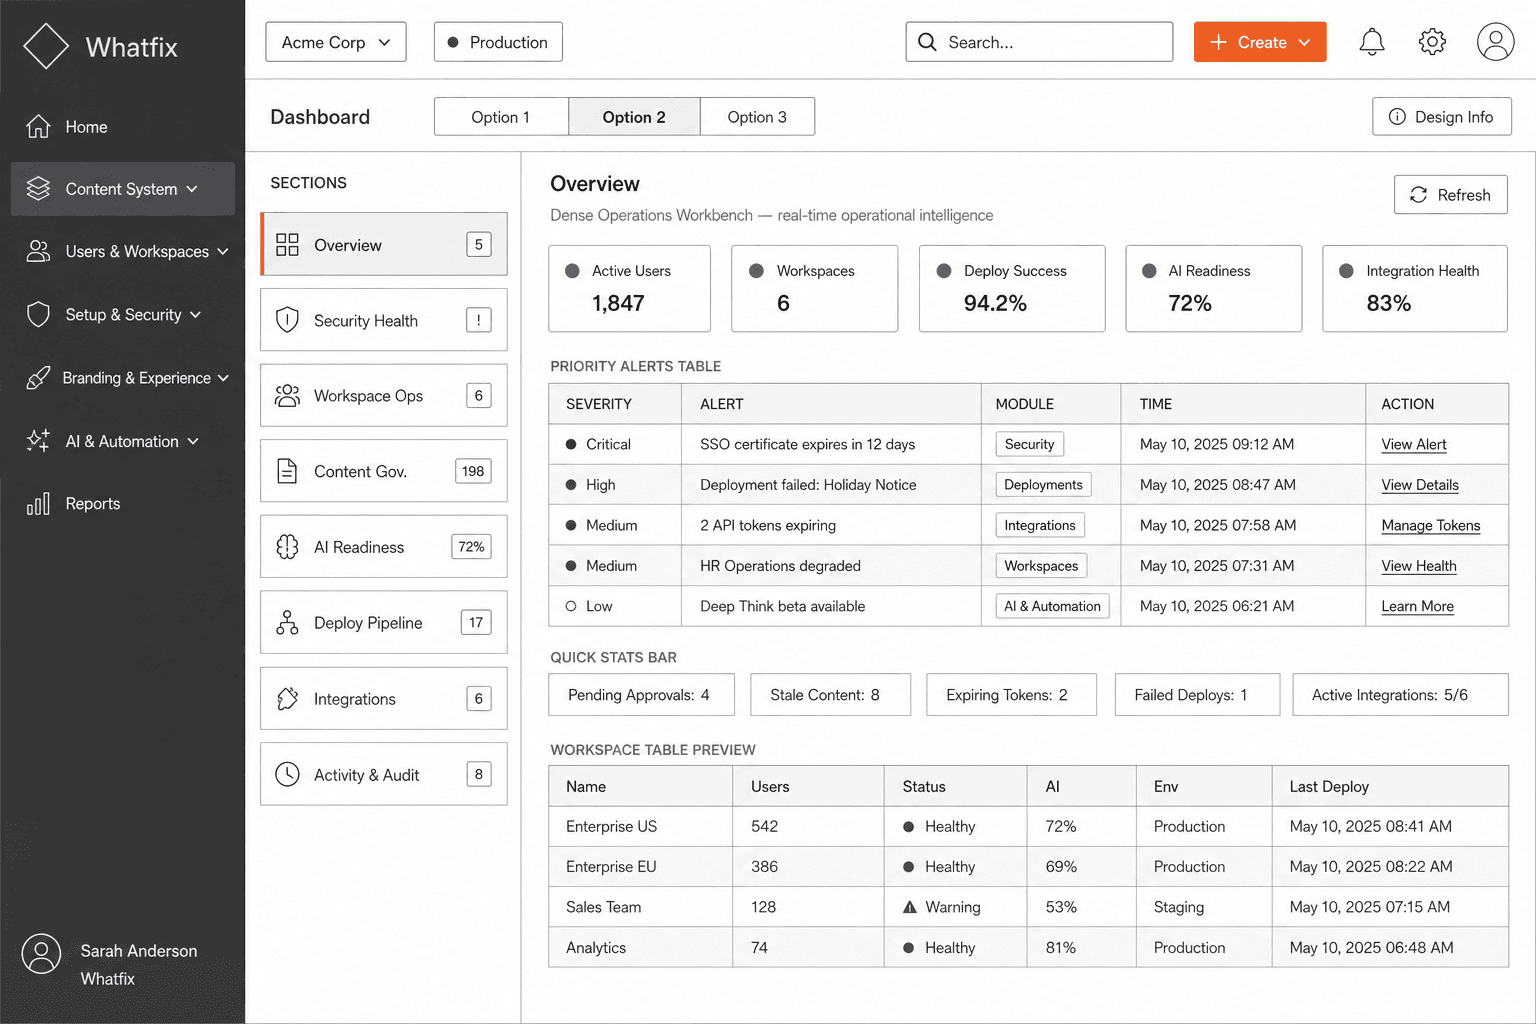The width and height of the screenshot is (1536, 1024).
Task: Open the settings gear icon
Action: click(x=1432, y=42)
